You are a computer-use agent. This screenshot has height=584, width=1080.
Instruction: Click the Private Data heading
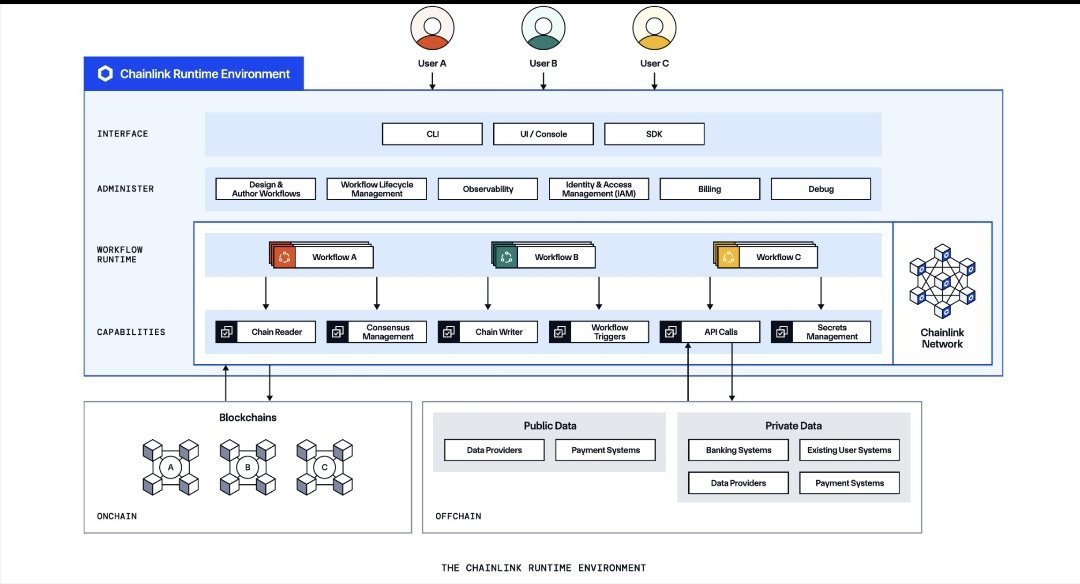(793, 426)
